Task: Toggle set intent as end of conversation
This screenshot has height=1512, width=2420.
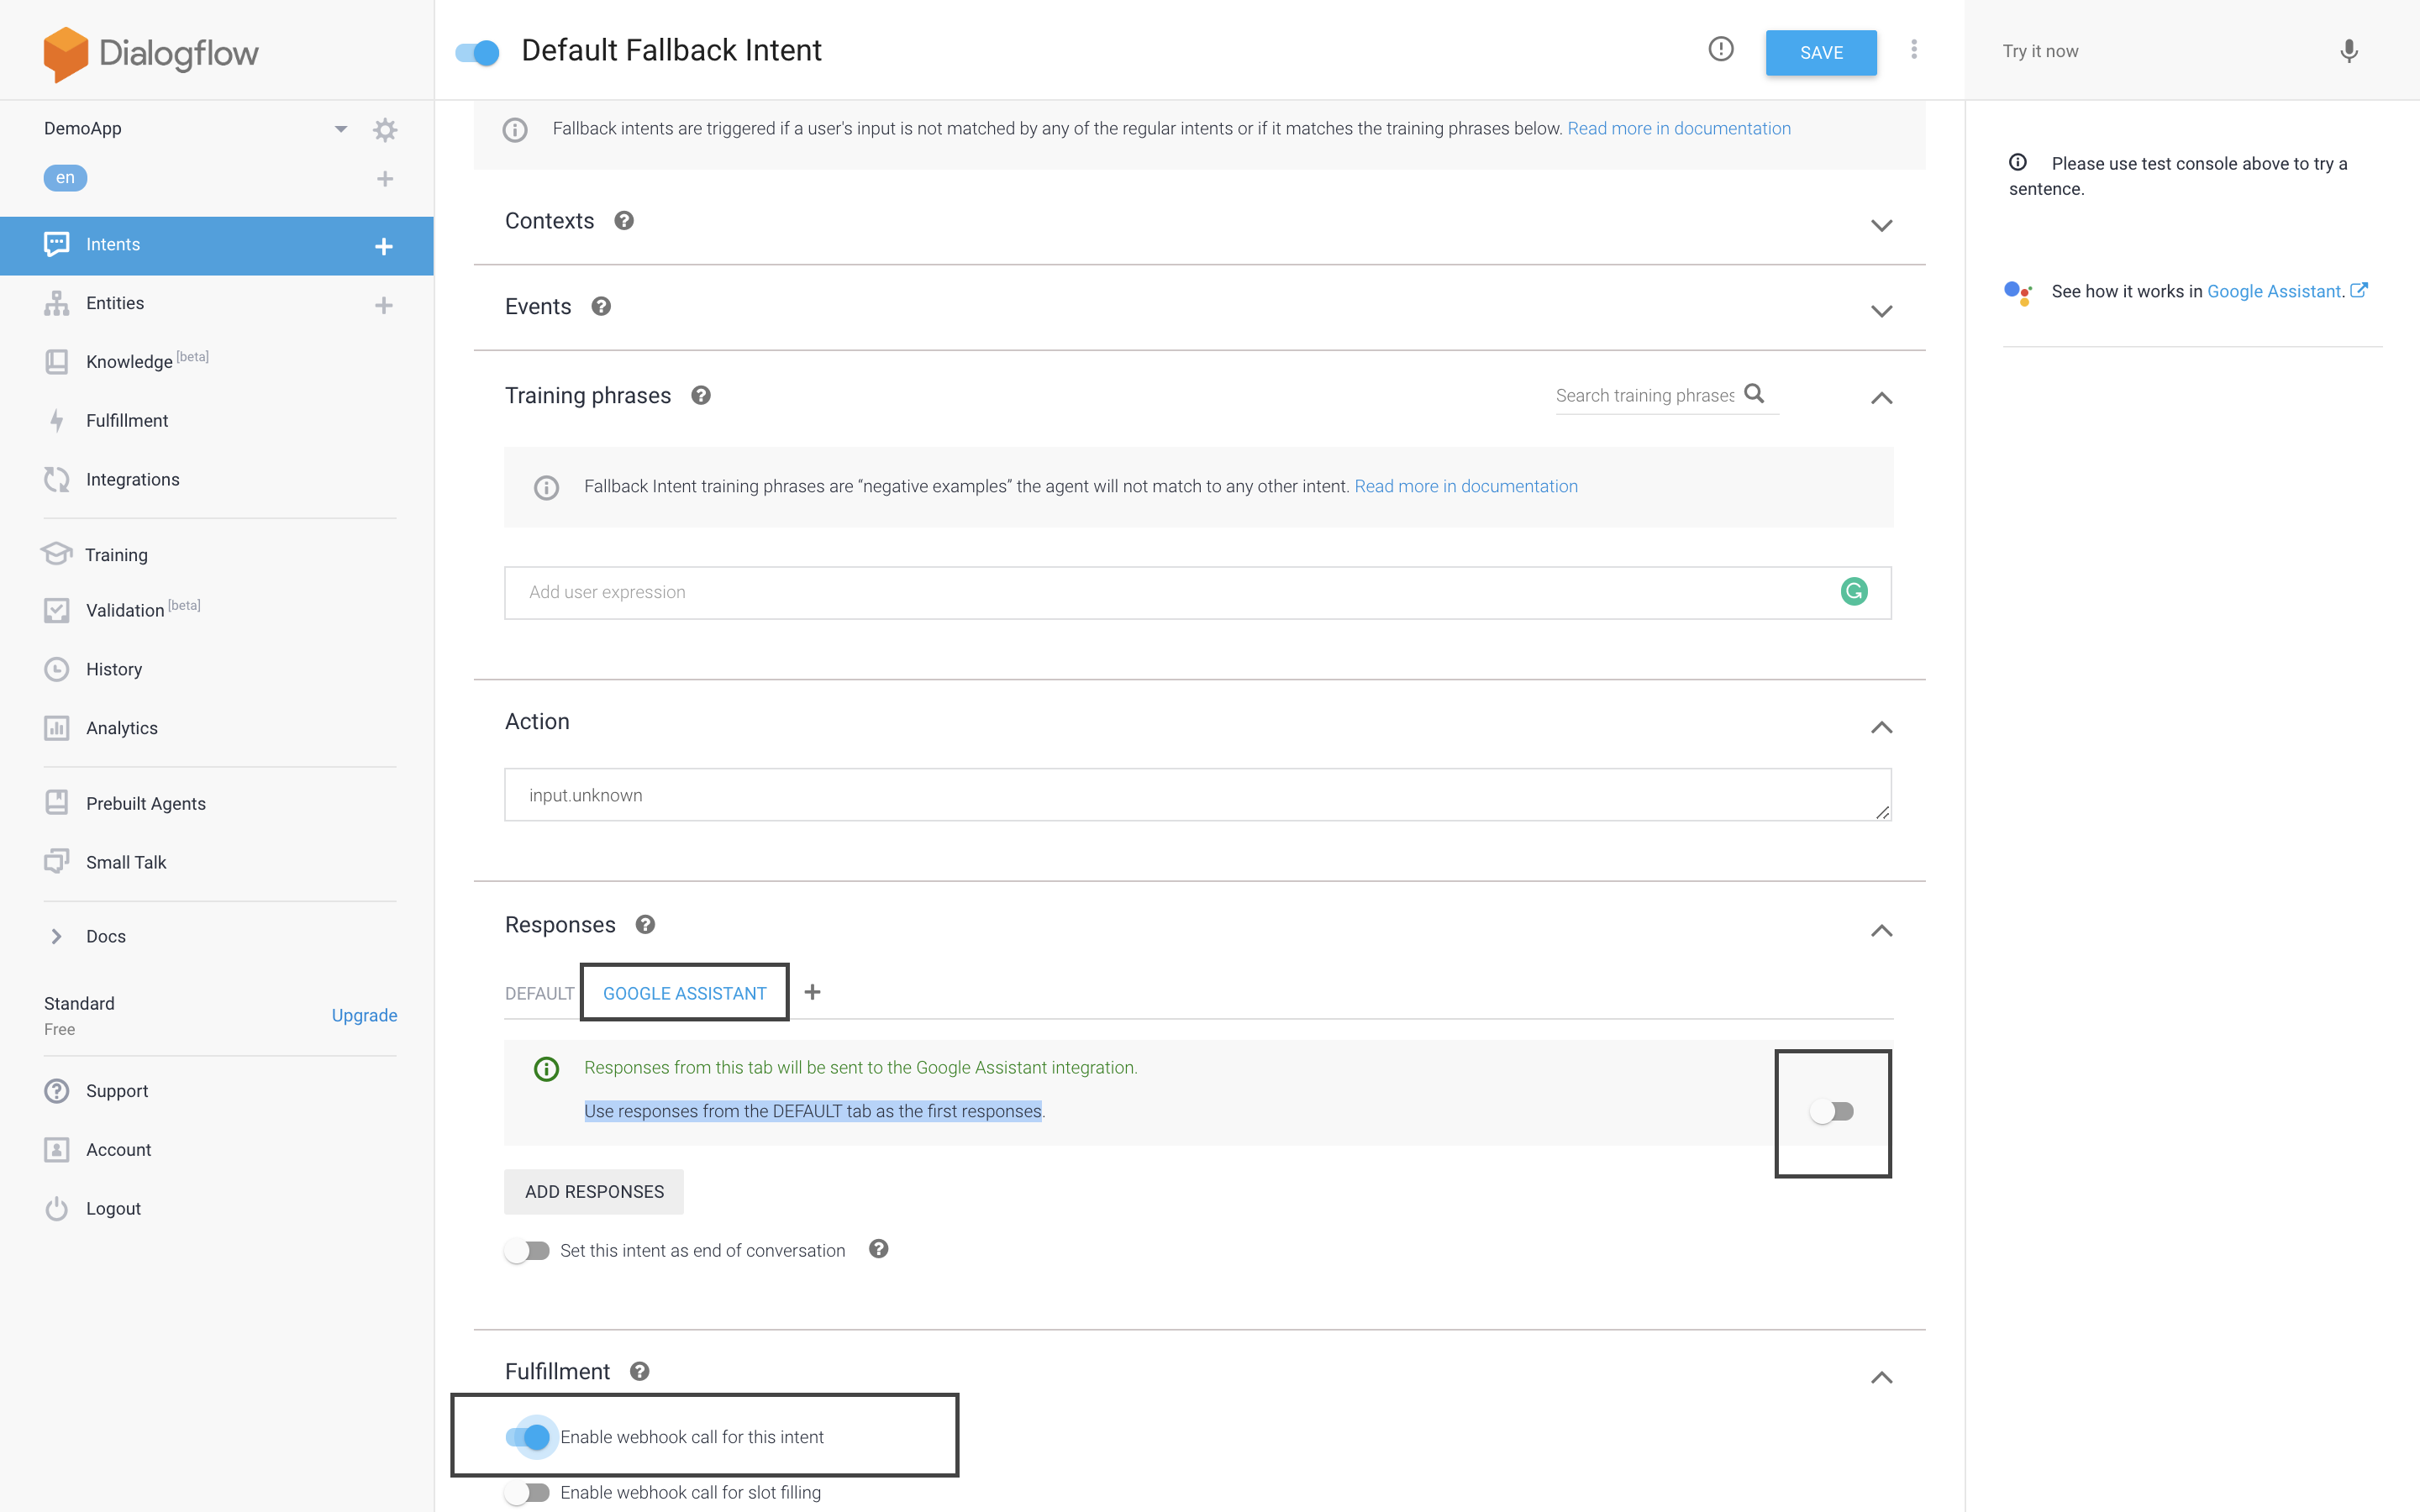Action: [x=527, y=1251]
